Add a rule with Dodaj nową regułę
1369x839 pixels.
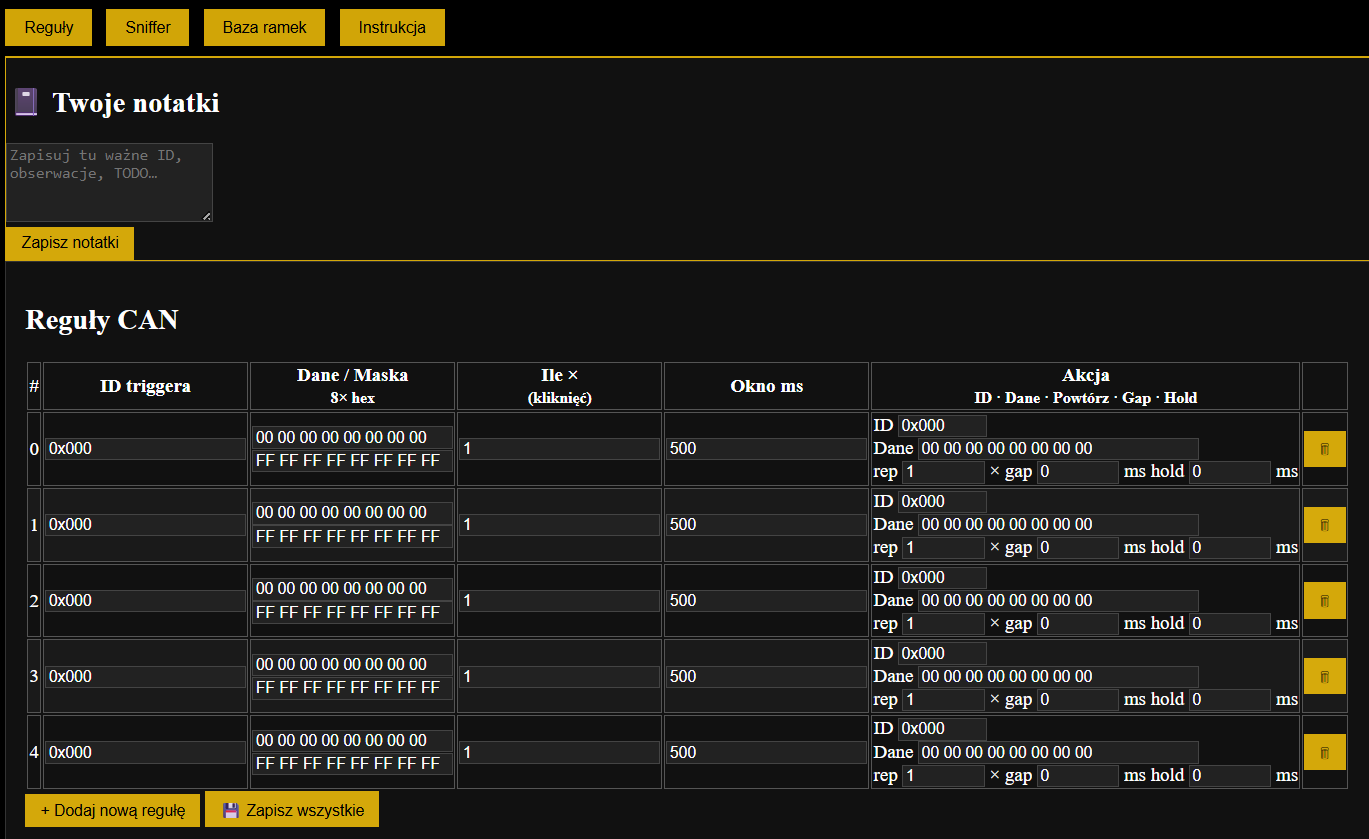pos(113,810)
